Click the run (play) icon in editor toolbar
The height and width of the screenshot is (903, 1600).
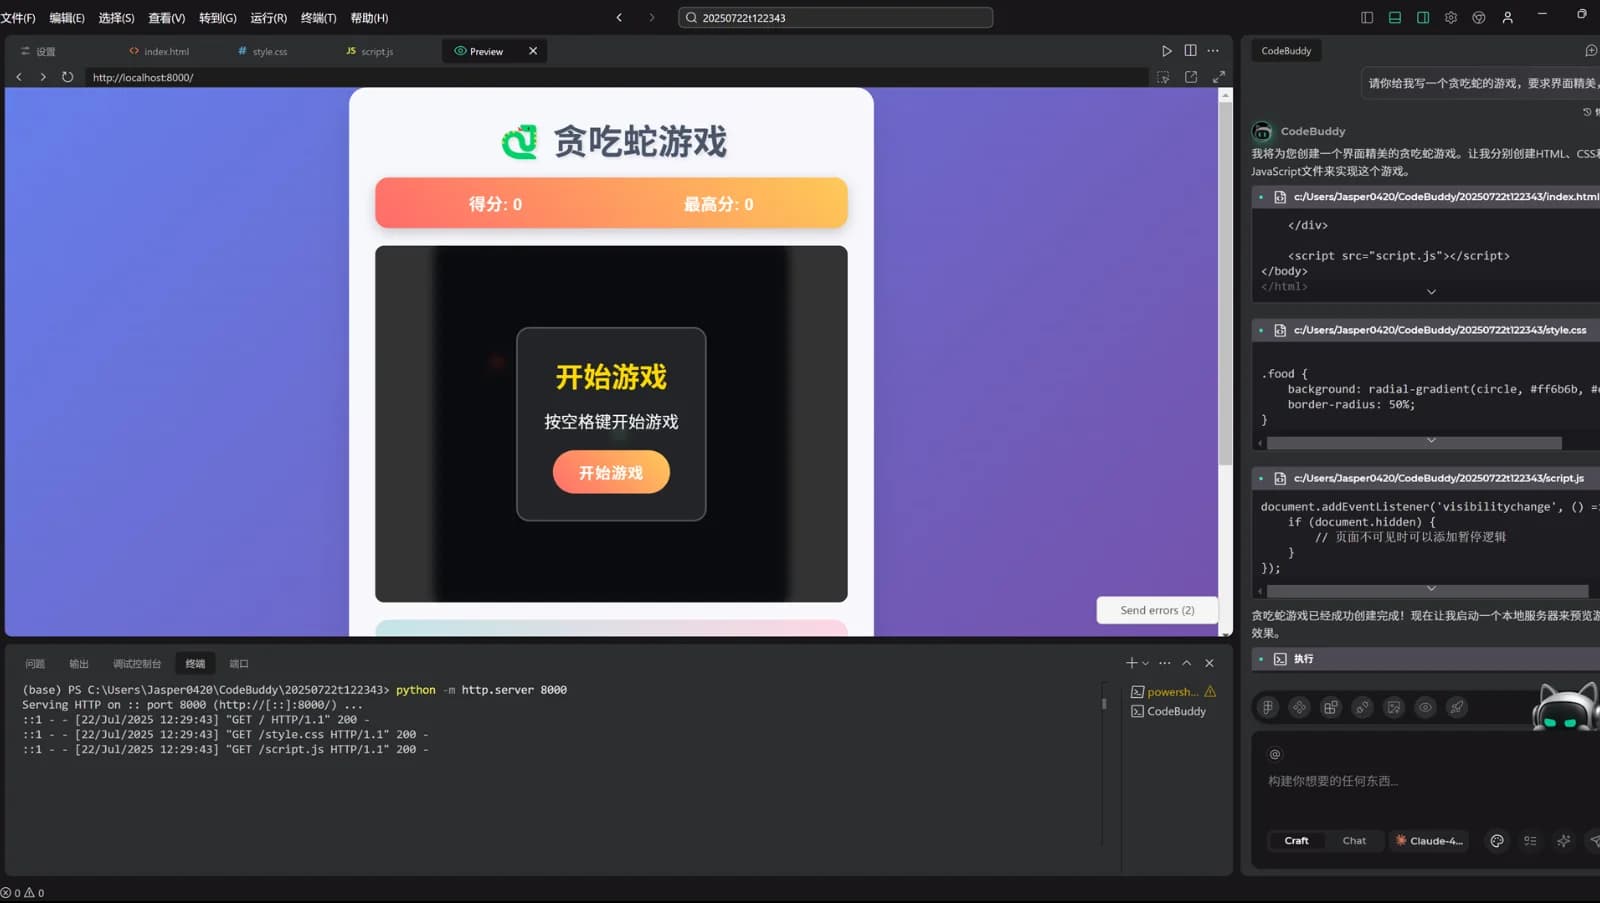[1166, 51]
